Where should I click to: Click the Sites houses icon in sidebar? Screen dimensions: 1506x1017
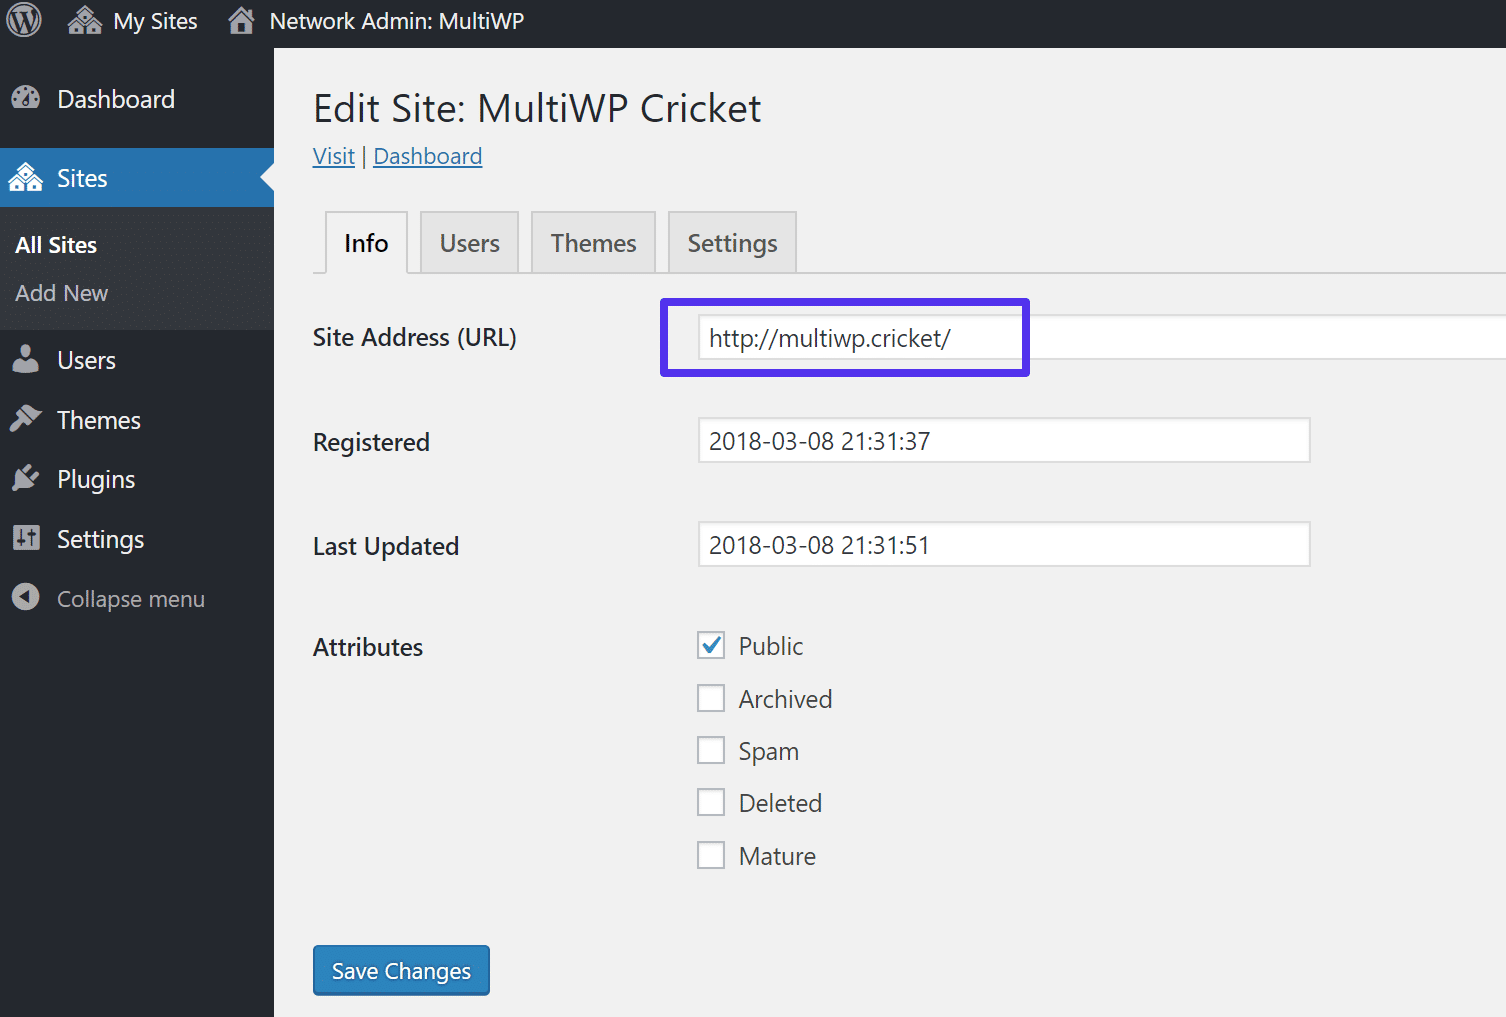pos(26,178)
